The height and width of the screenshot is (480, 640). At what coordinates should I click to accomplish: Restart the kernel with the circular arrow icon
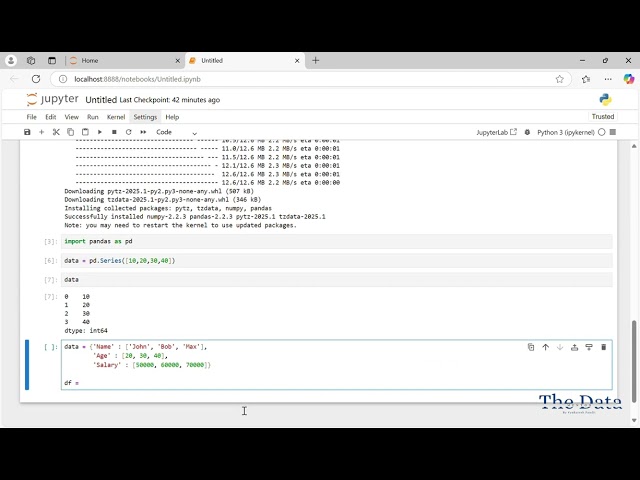[129, 132]
